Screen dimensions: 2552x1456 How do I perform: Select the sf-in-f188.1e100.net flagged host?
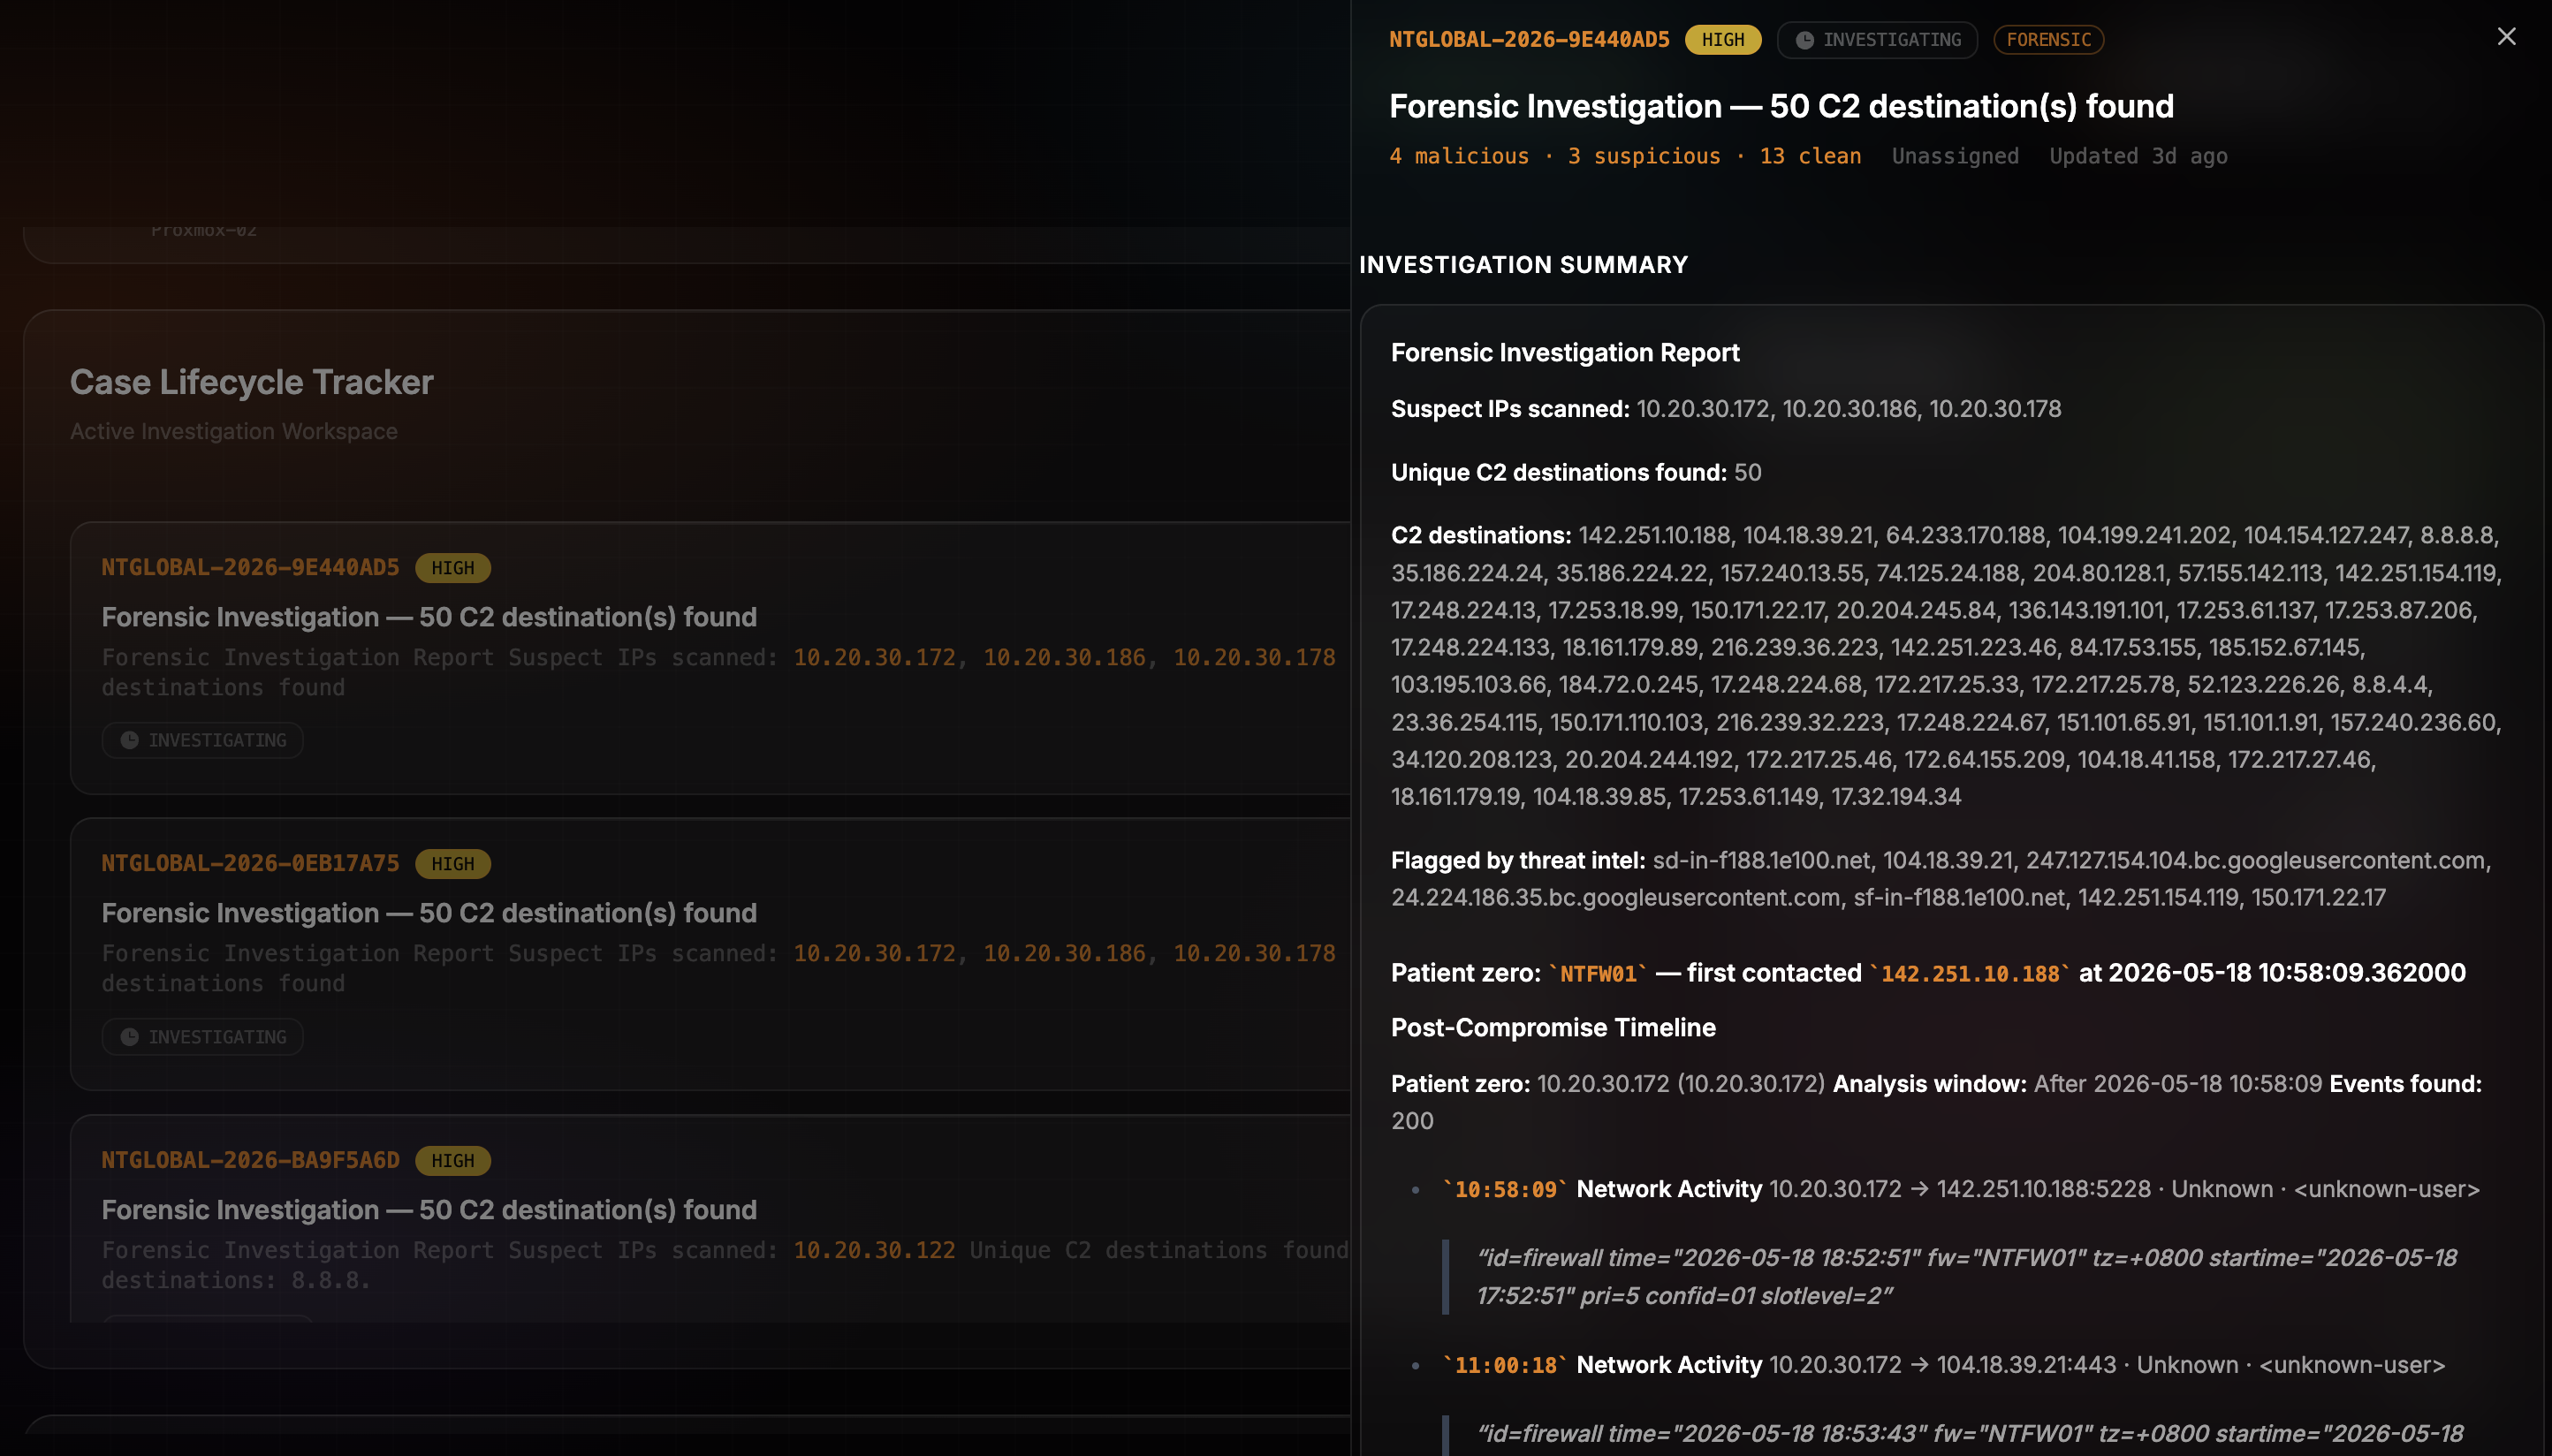1959,898
